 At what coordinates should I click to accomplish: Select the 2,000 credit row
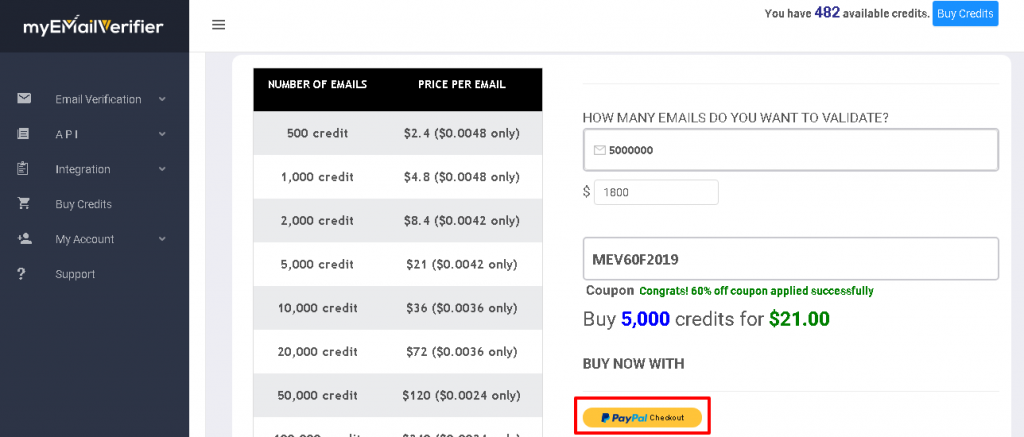pos(398,221)
